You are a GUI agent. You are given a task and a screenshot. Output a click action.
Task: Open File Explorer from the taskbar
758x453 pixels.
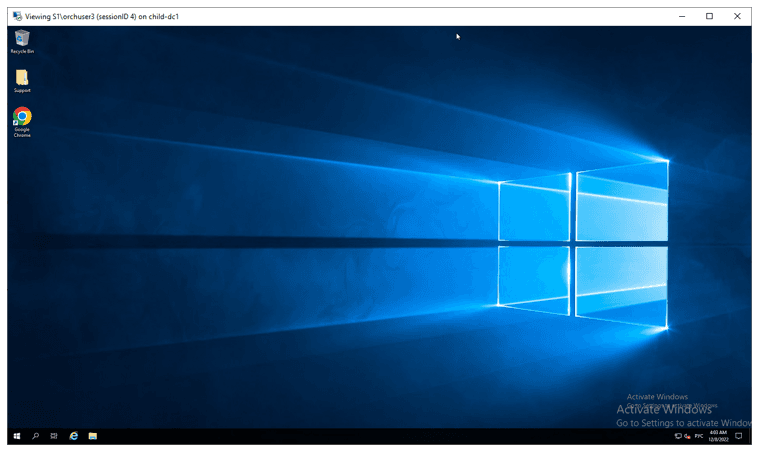(x=92, y=436)
